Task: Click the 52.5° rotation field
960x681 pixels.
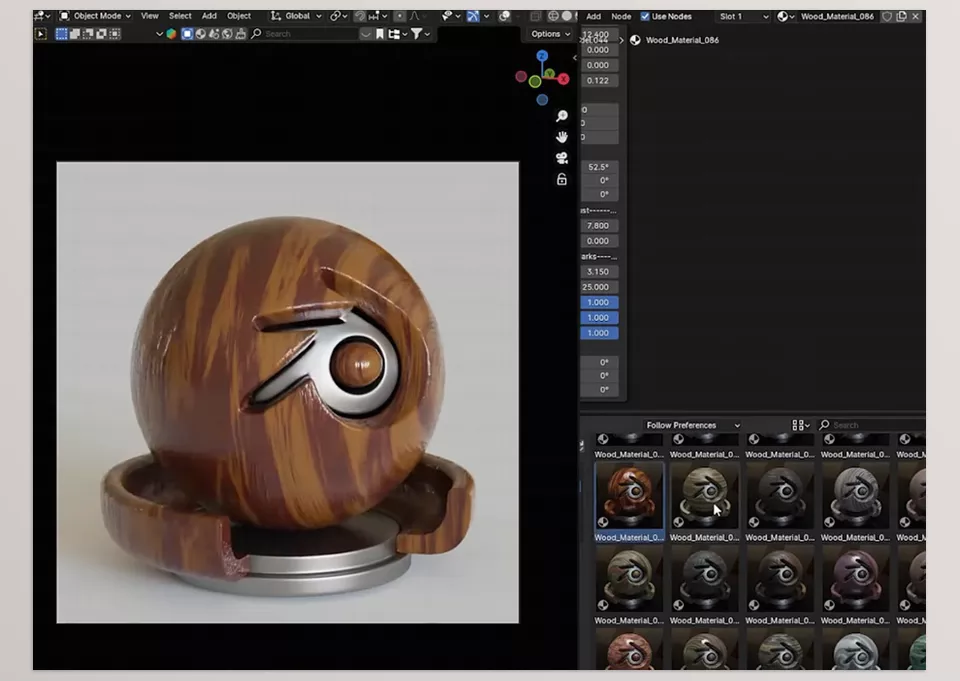Action: pos(599,167)
